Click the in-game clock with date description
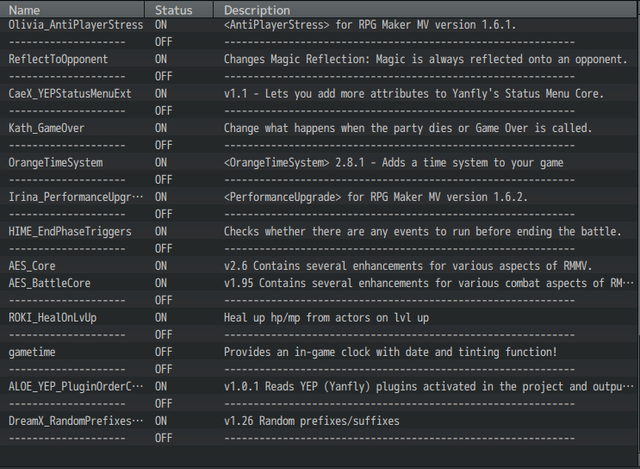Viewport: 640px width, 469px height. pos(390,352)
